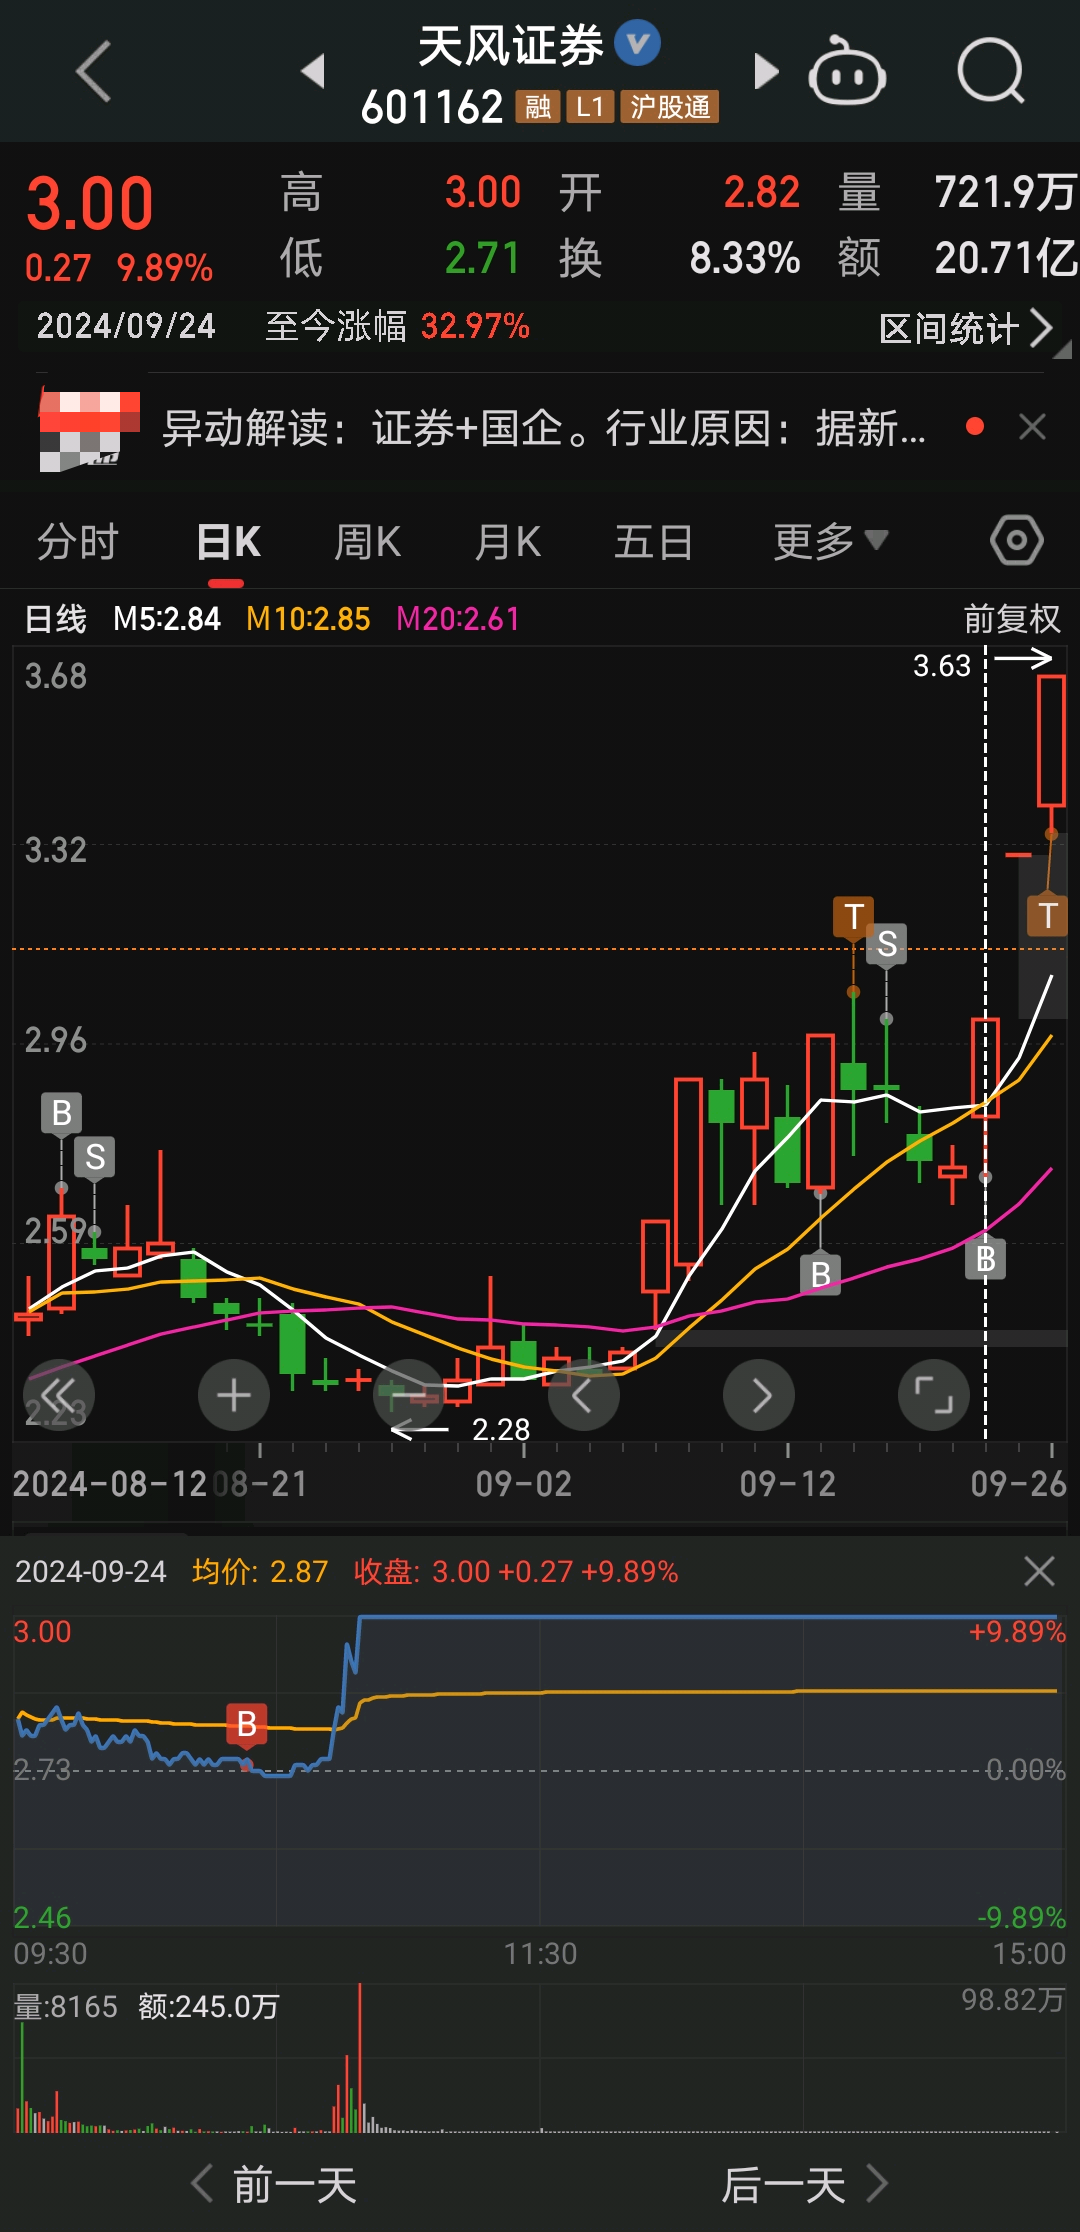Tap the red B marker on intraday chart
This screenshot has width=1080, height=2232.
coord(247,1723)
